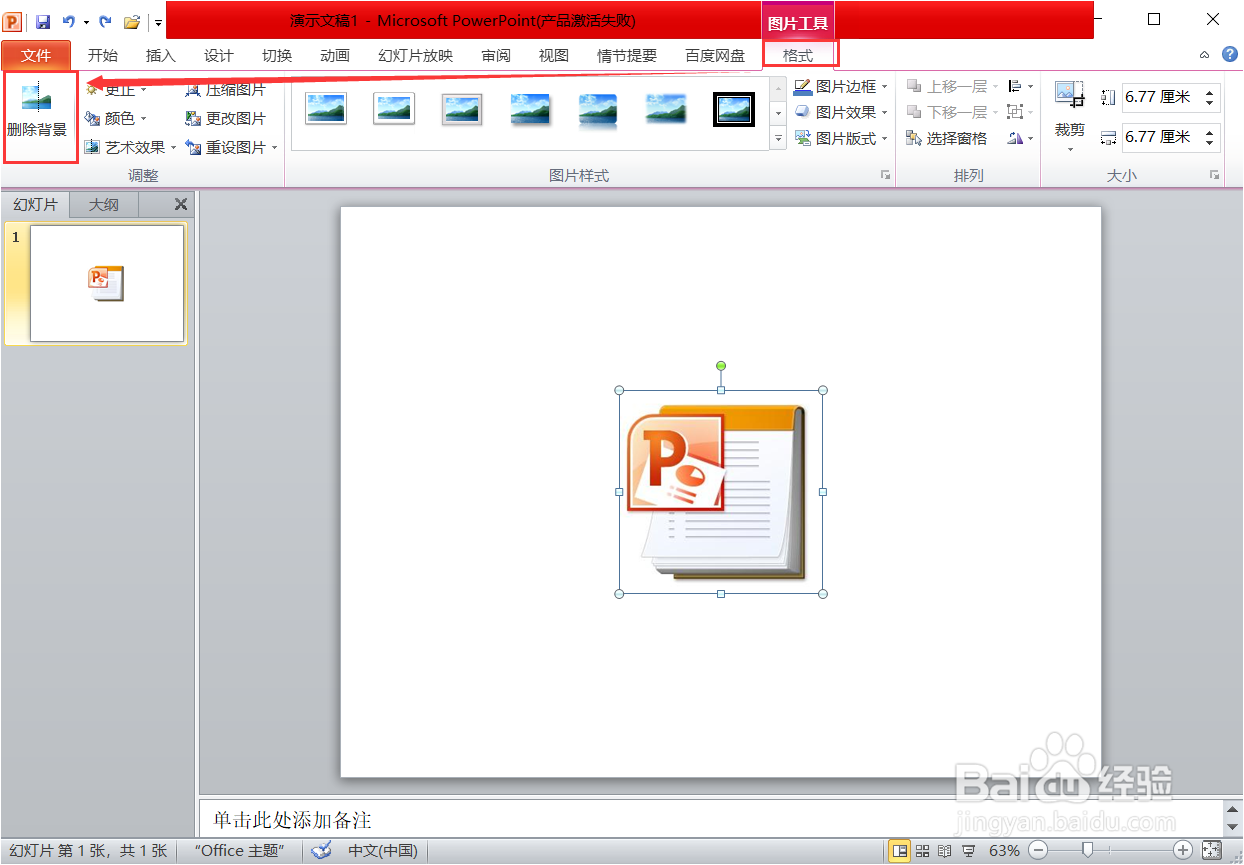Viewport: 1244px width, 865px height.
Task: Increase the picture height with stepper
Action: 1211,92
